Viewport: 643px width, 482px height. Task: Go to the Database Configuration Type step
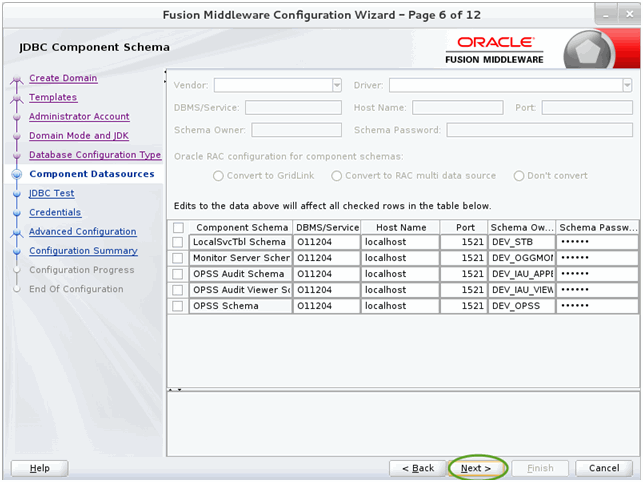tap(95, 155)
